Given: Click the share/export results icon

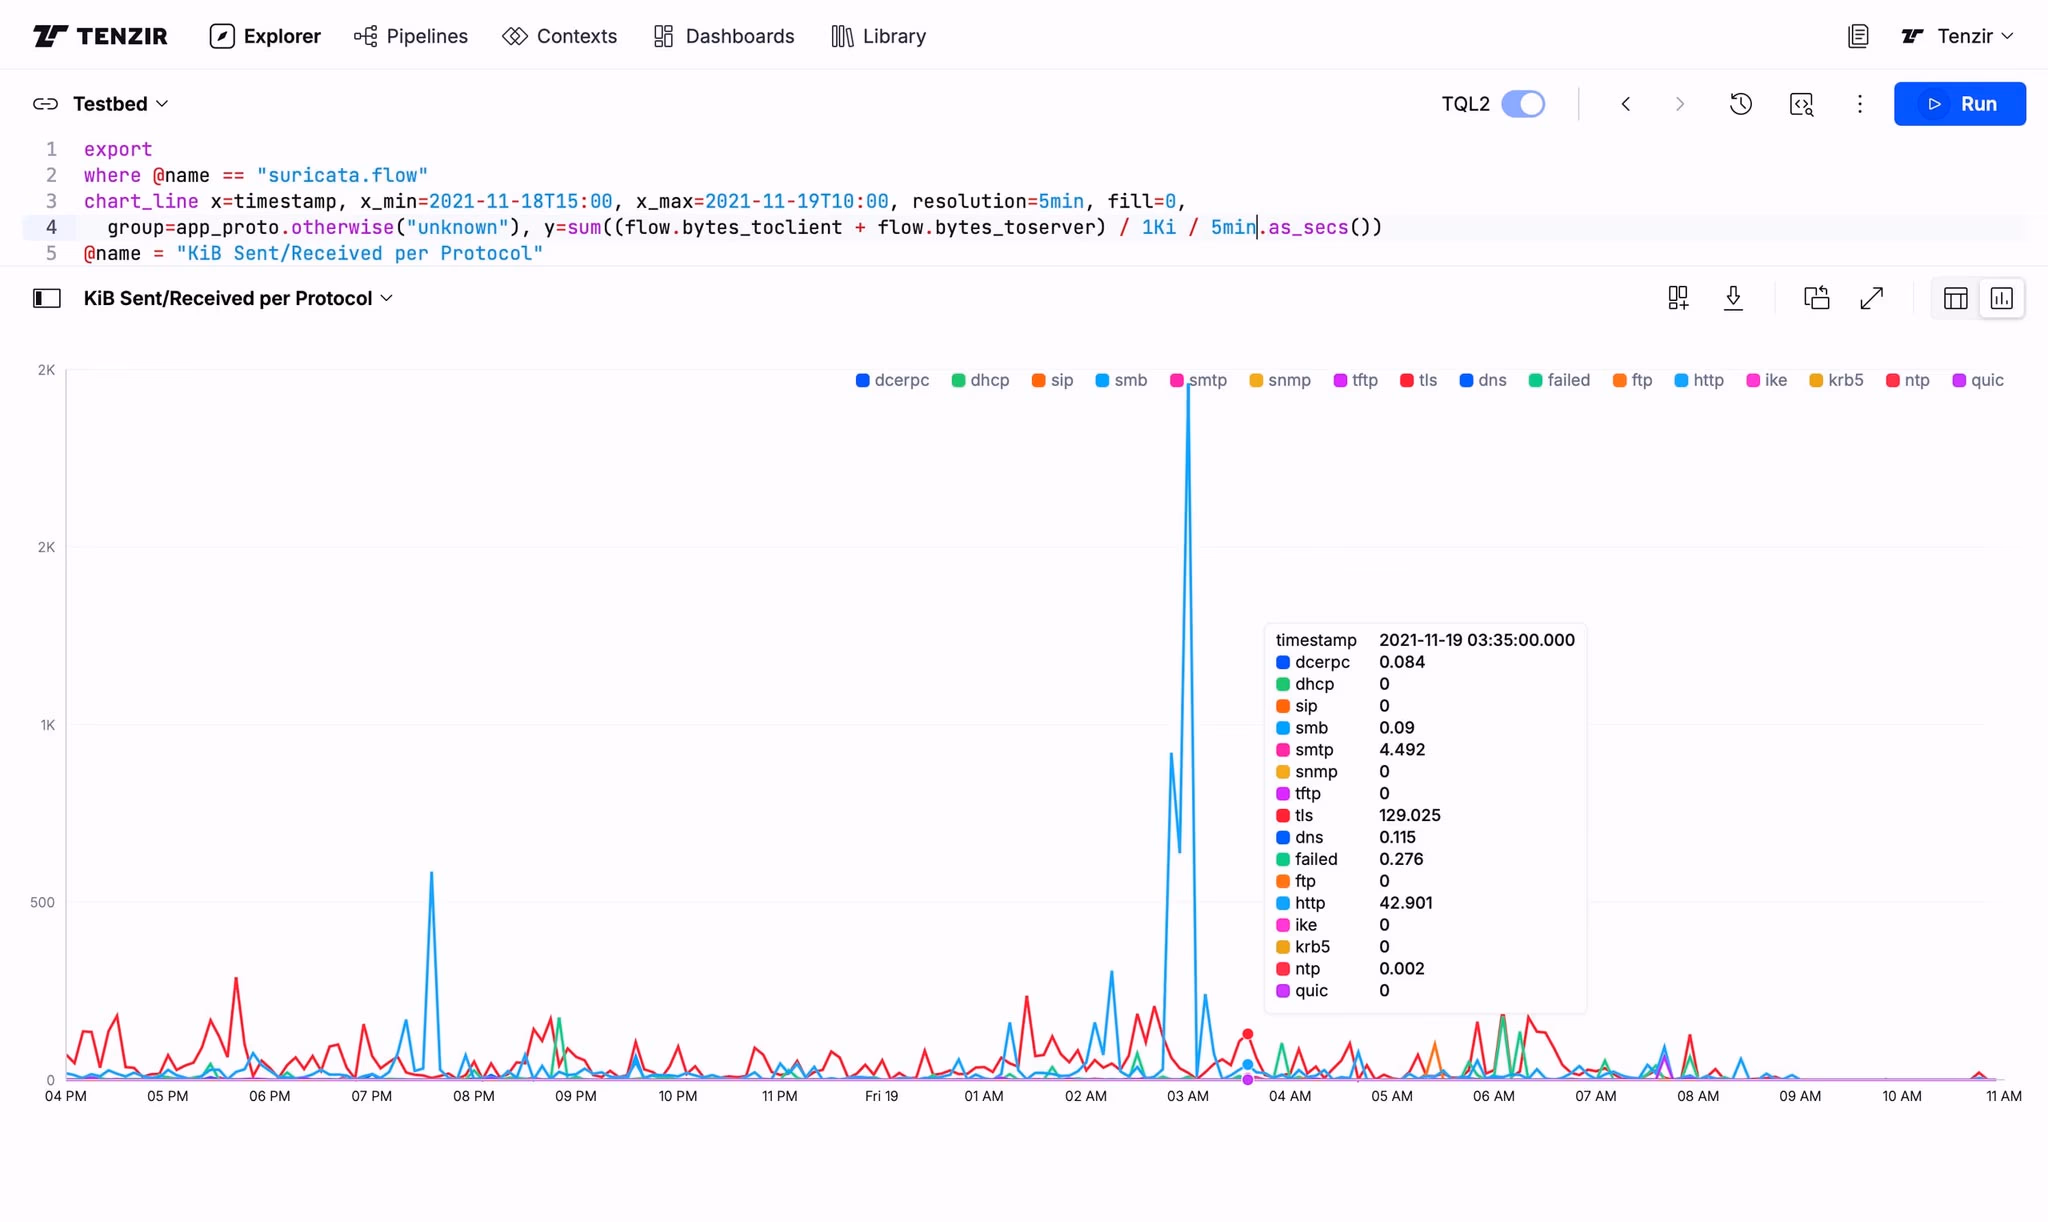Looking at the screenshot, I should [x=1817, y=298].
